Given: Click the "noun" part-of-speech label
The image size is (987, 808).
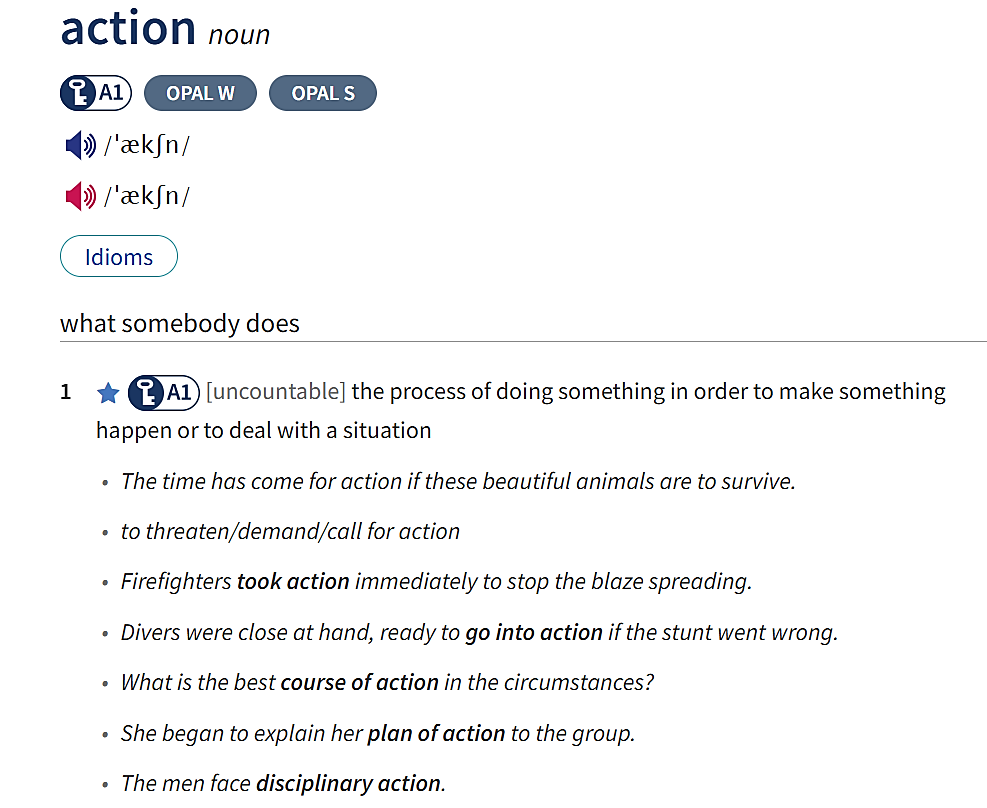Looking at the screenshot, I should [x=239, y=35].
